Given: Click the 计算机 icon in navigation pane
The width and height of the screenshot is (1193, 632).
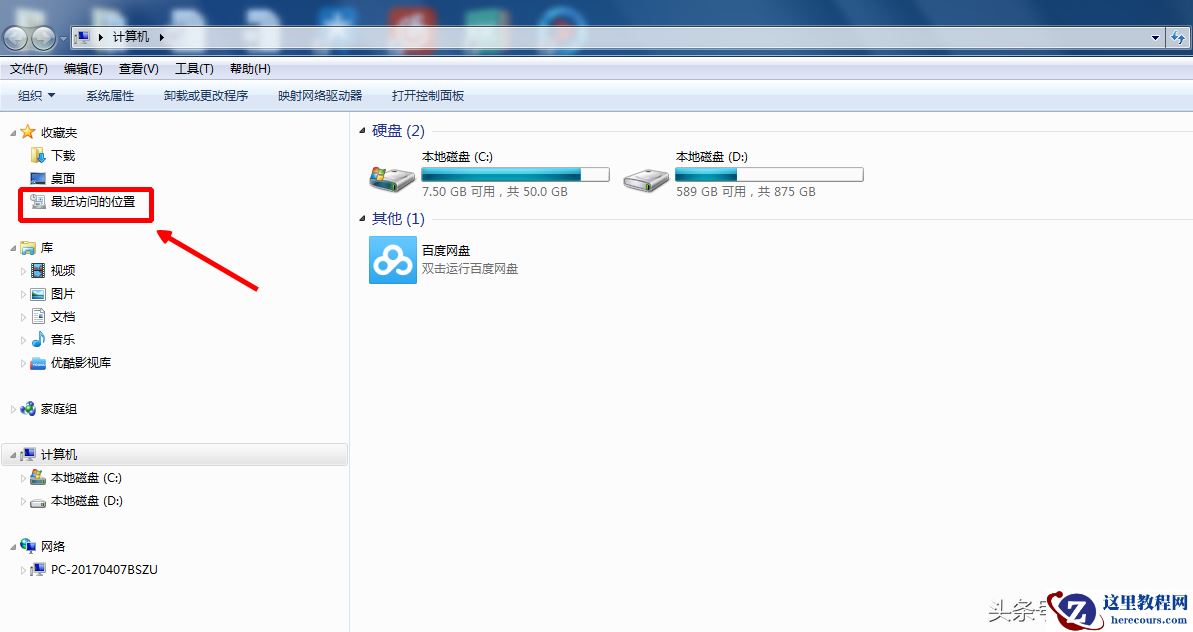Looking at the screenshot, I should [28, 454].
